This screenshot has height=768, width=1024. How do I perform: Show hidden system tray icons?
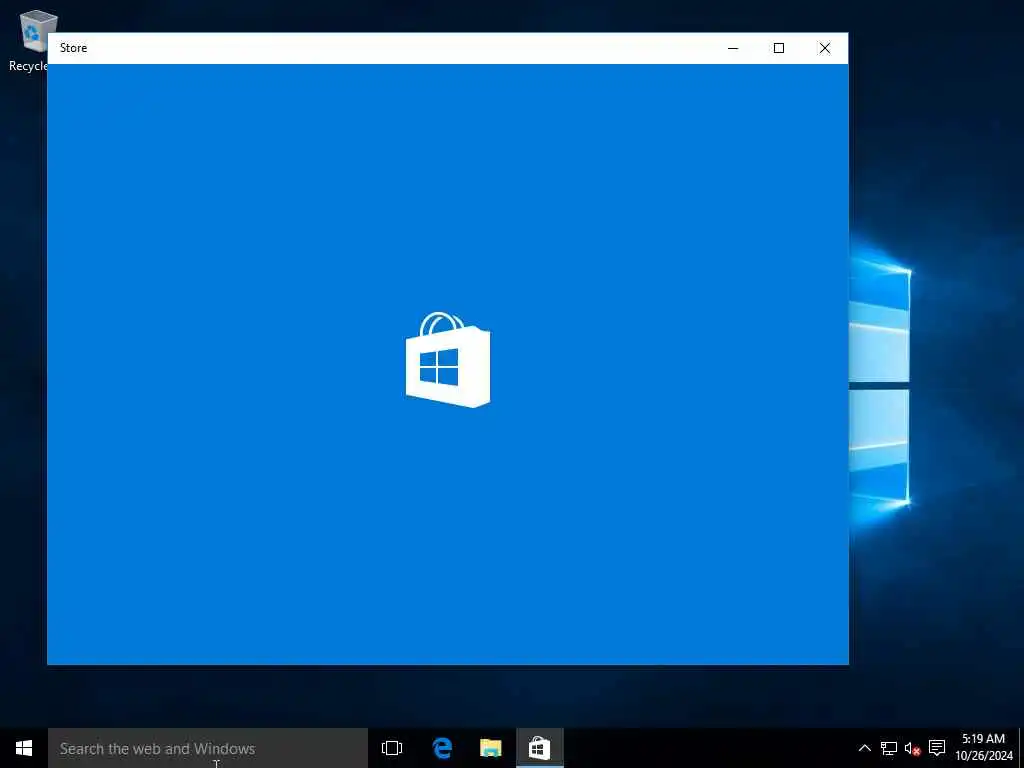pos(864,748)
